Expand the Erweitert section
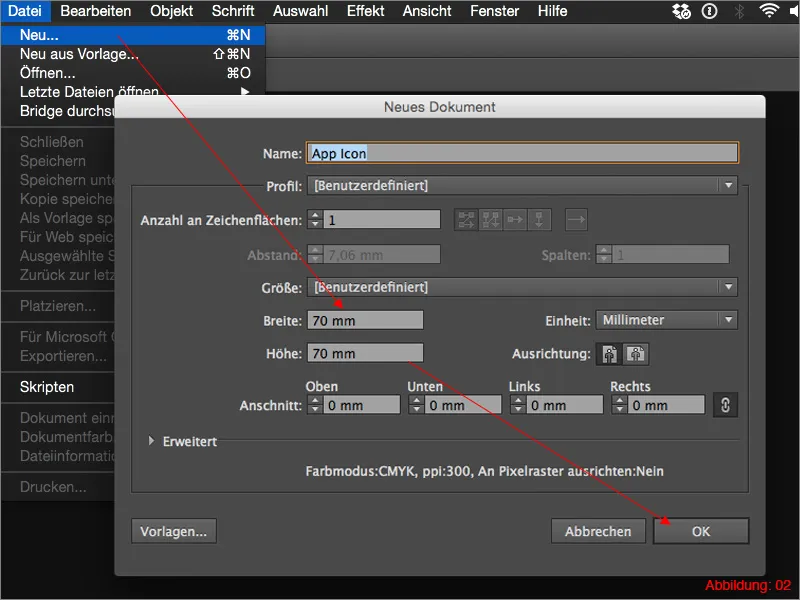The width and height of the screenshot is (800, 600). (x=151, y=441)
